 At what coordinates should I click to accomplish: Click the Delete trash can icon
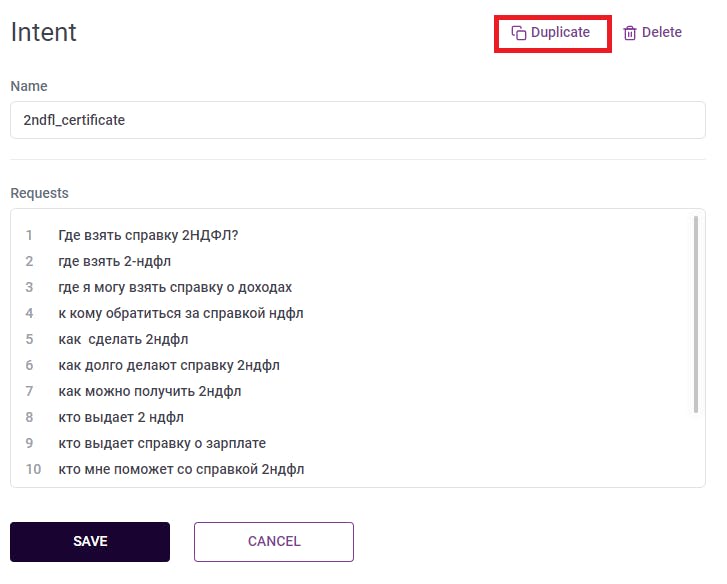tap(630, 33)
